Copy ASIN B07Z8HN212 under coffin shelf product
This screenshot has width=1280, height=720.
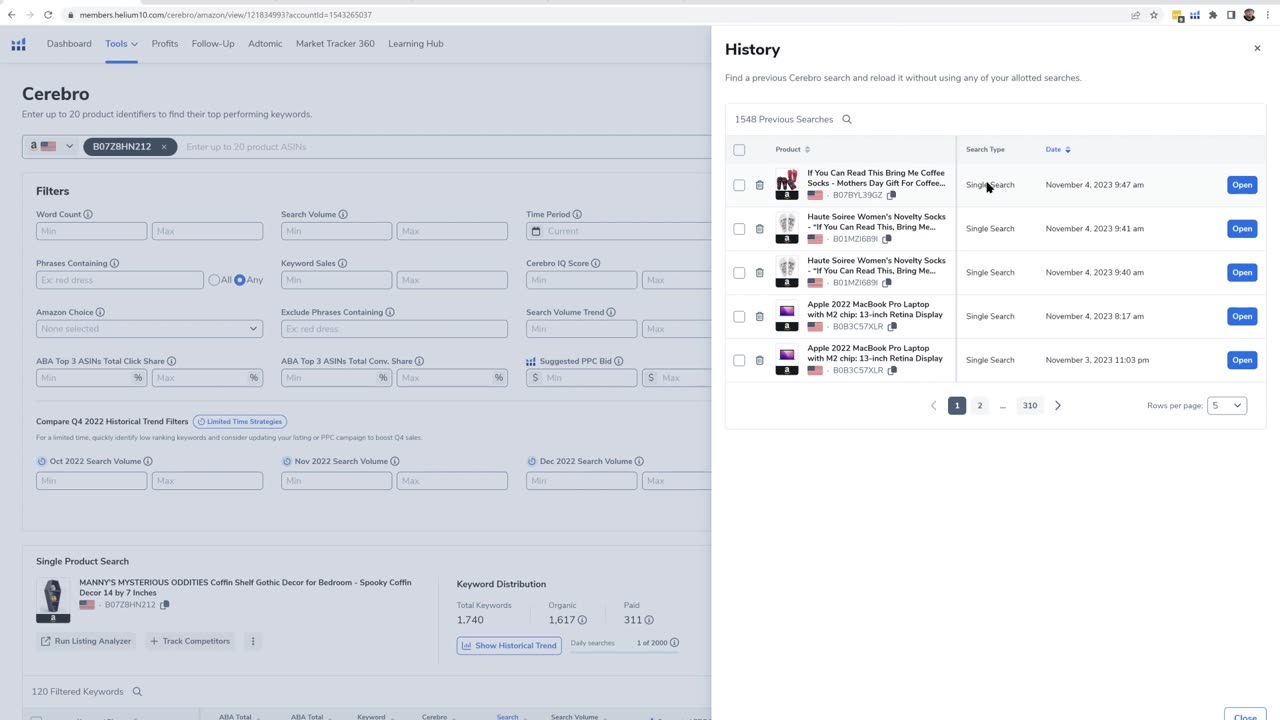[165, 605]
